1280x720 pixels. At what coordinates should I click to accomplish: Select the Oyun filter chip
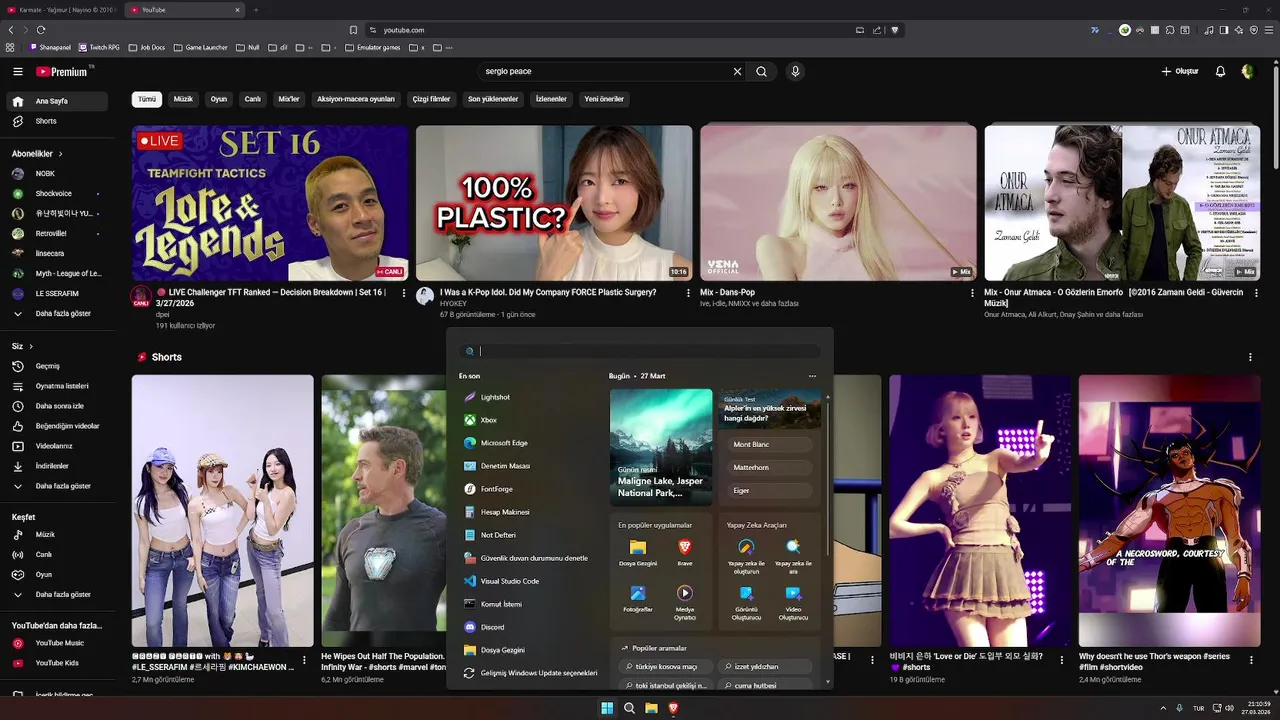[x=219, y=99]
